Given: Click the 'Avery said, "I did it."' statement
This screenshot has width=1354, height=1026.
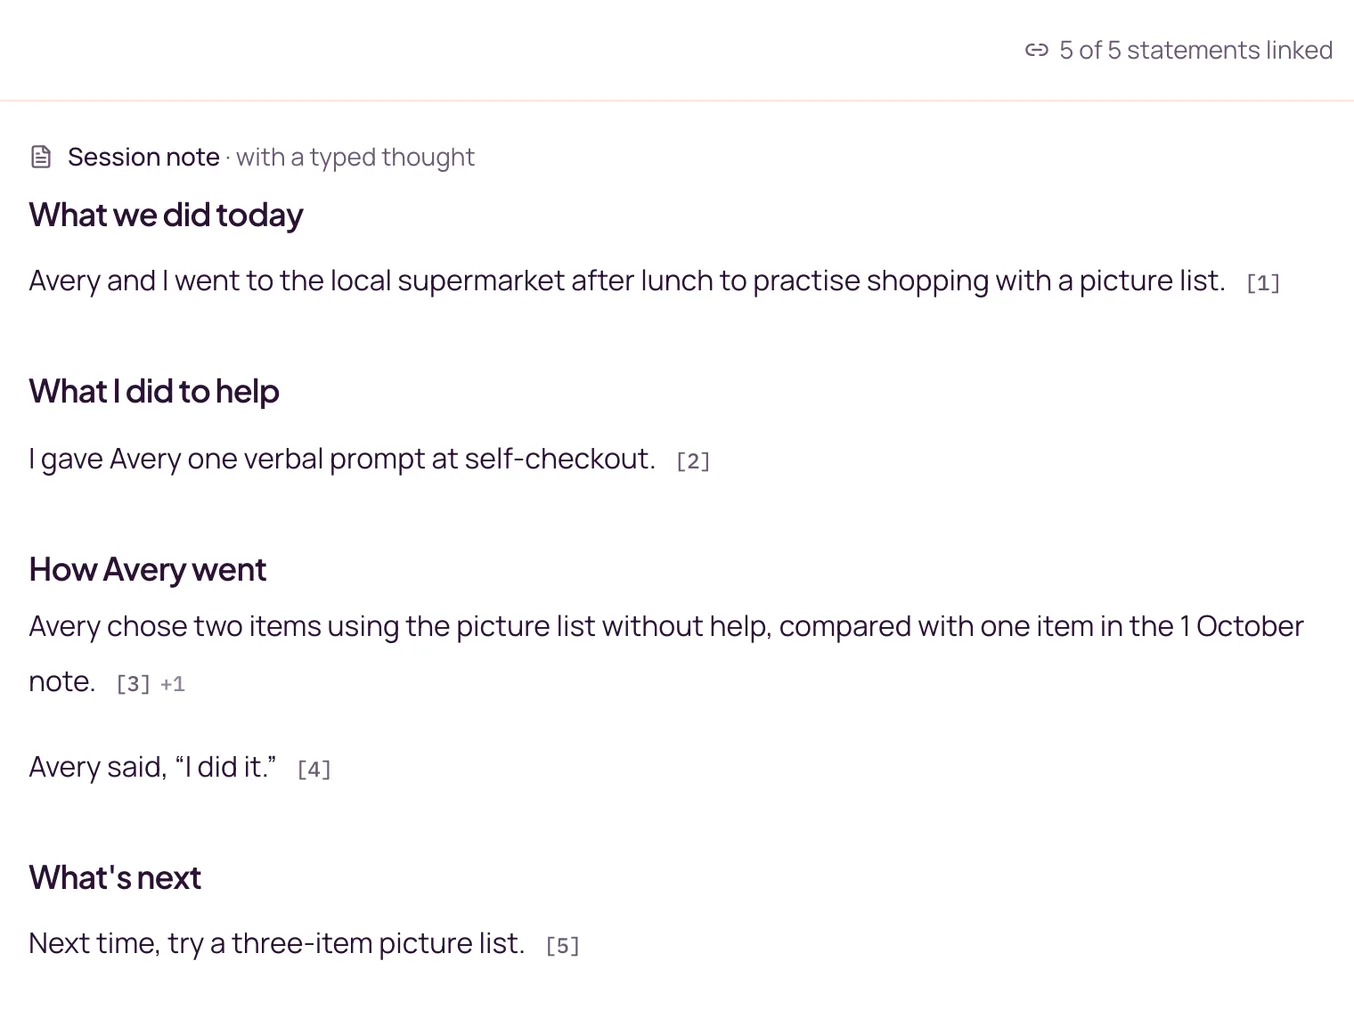Looking at the screenshot, I should click(153, 767).
